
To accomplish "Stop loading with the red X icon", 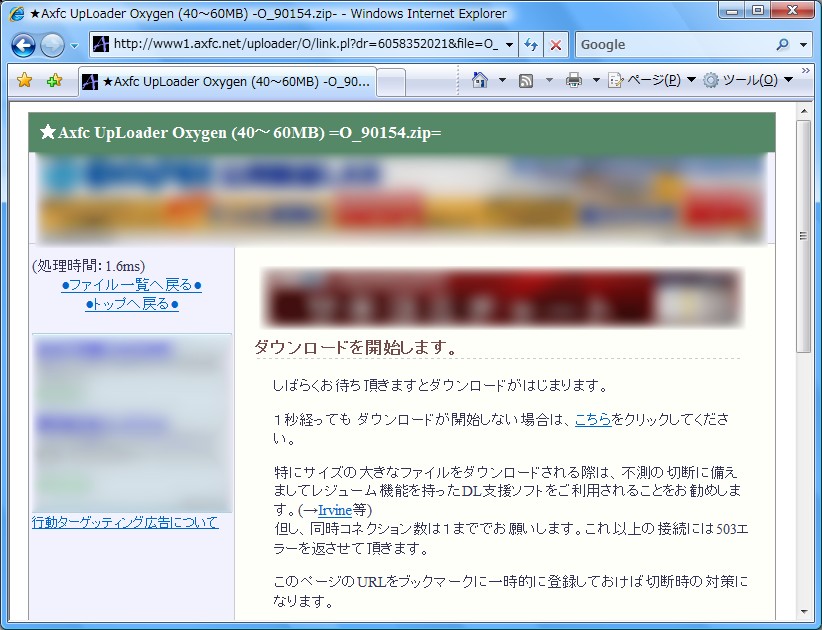I will point(556,45).
